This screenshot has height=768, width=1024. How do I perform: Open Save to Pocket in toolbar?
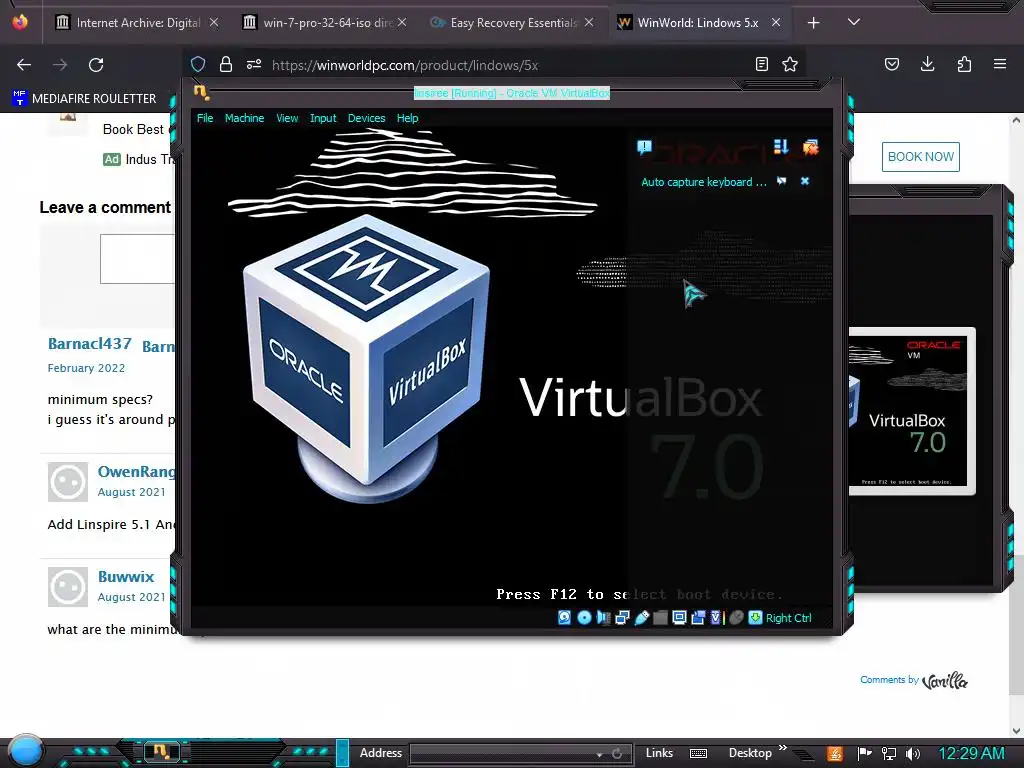pyautogui.click(x=892, y=64)
